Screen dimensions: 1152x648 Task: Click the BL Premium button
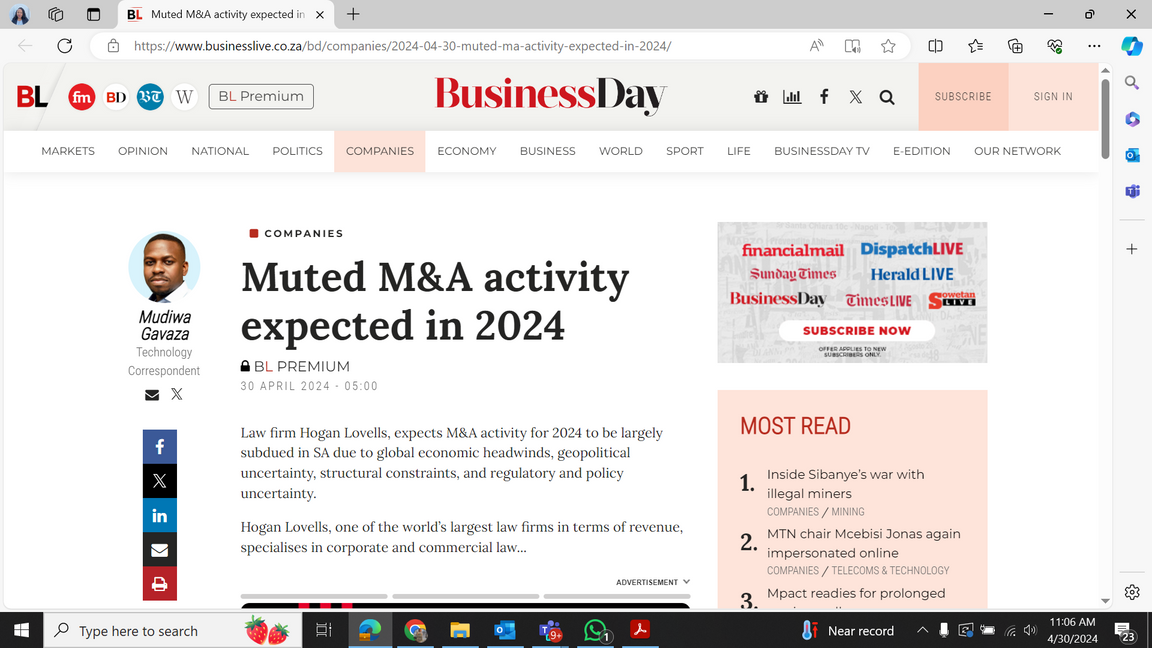click(x=261, y=96)
